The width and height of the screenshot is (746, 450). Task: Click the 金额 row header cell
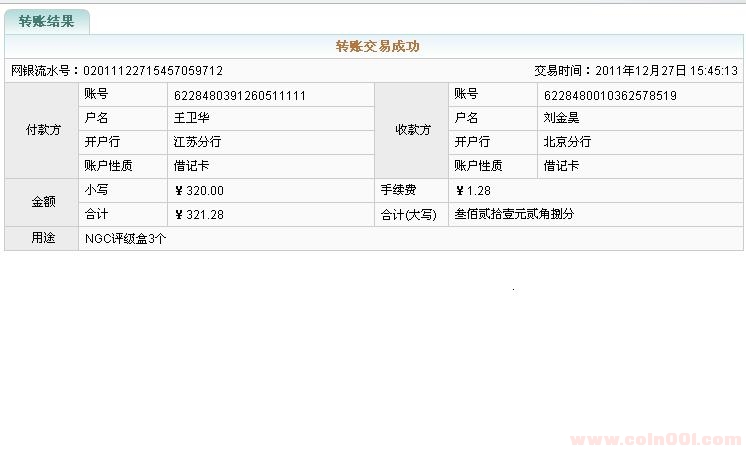(x=42, y=202)
